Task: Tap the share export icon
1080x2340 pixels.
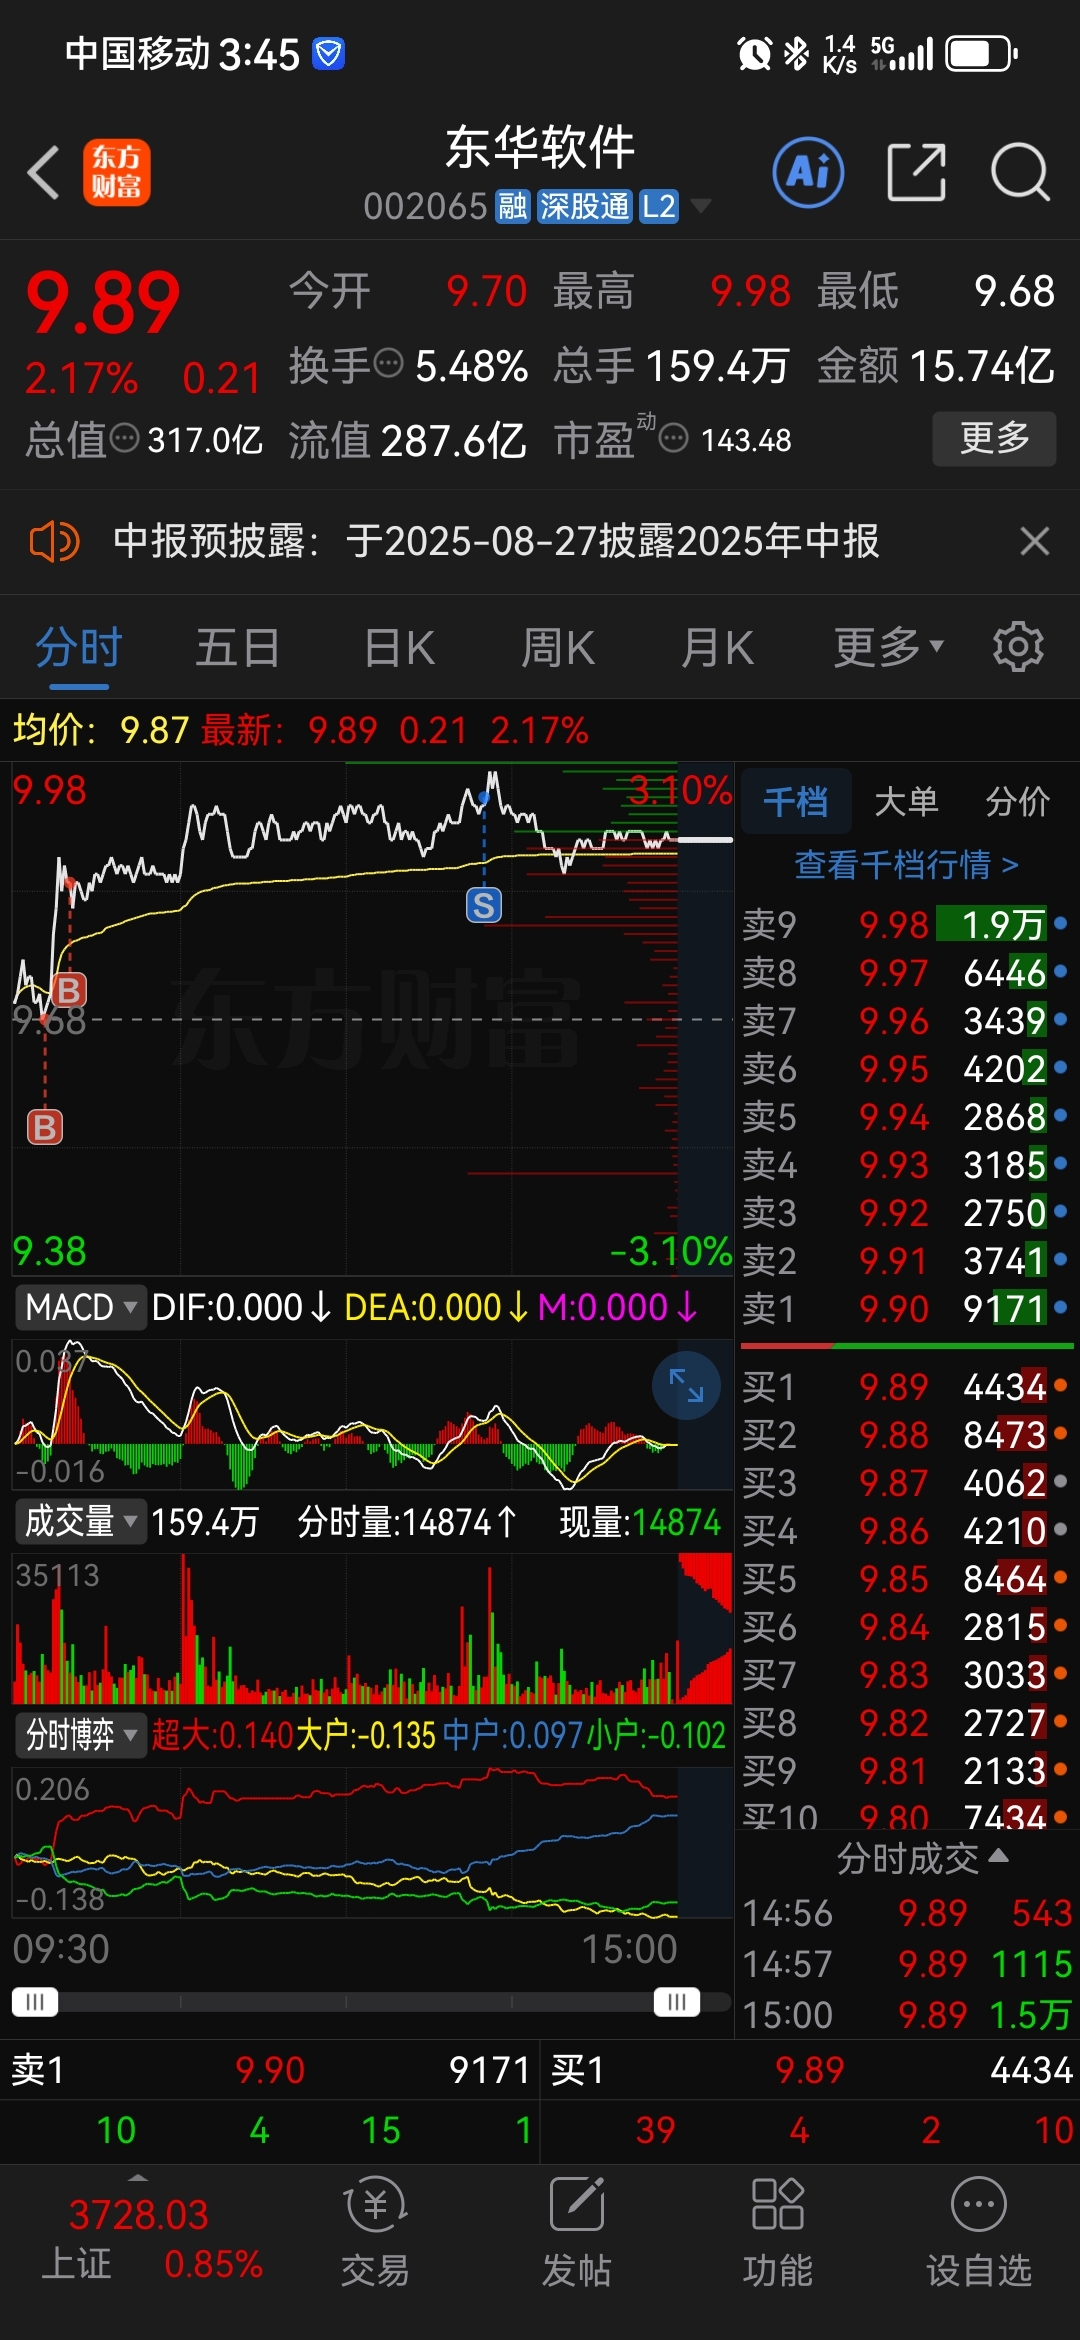Action: [917, 172]
